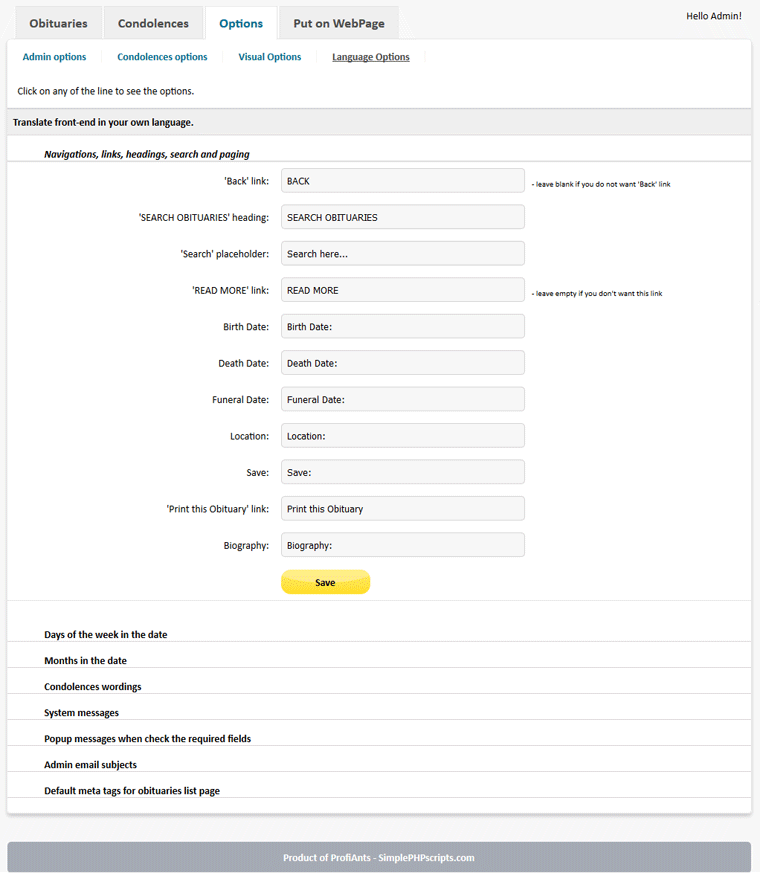
Task: Edit the Biography label field
Action: click(402, 544)
